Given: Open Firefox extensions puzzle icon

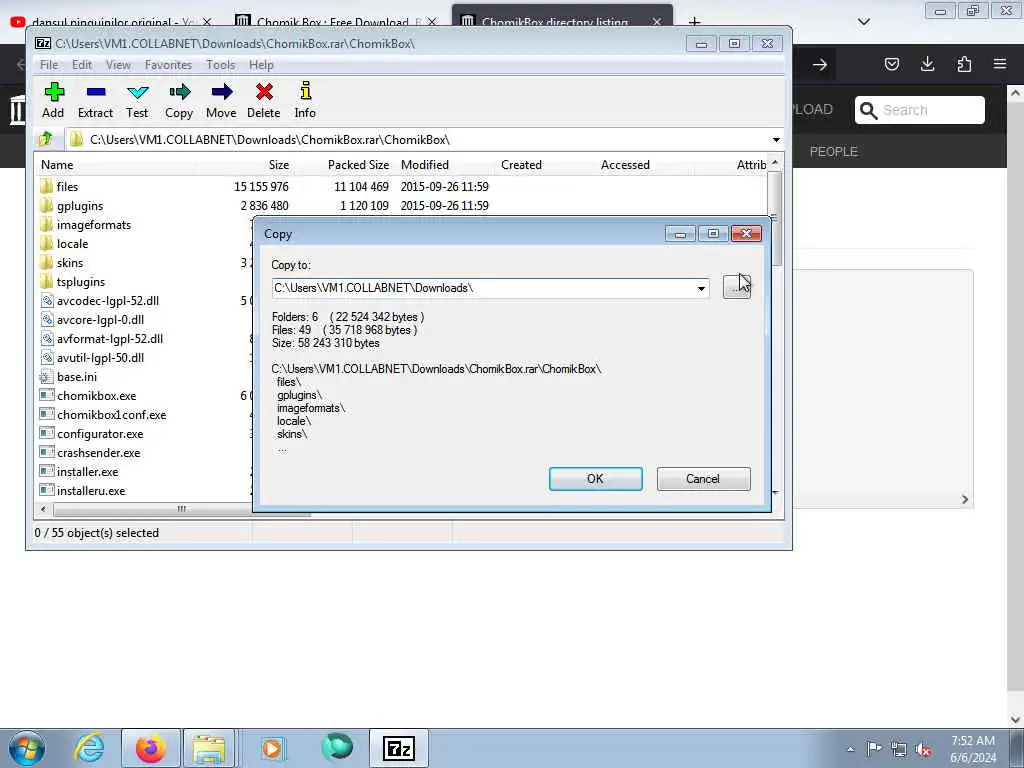Looking at the screenshot, I should tap(964, 64).
